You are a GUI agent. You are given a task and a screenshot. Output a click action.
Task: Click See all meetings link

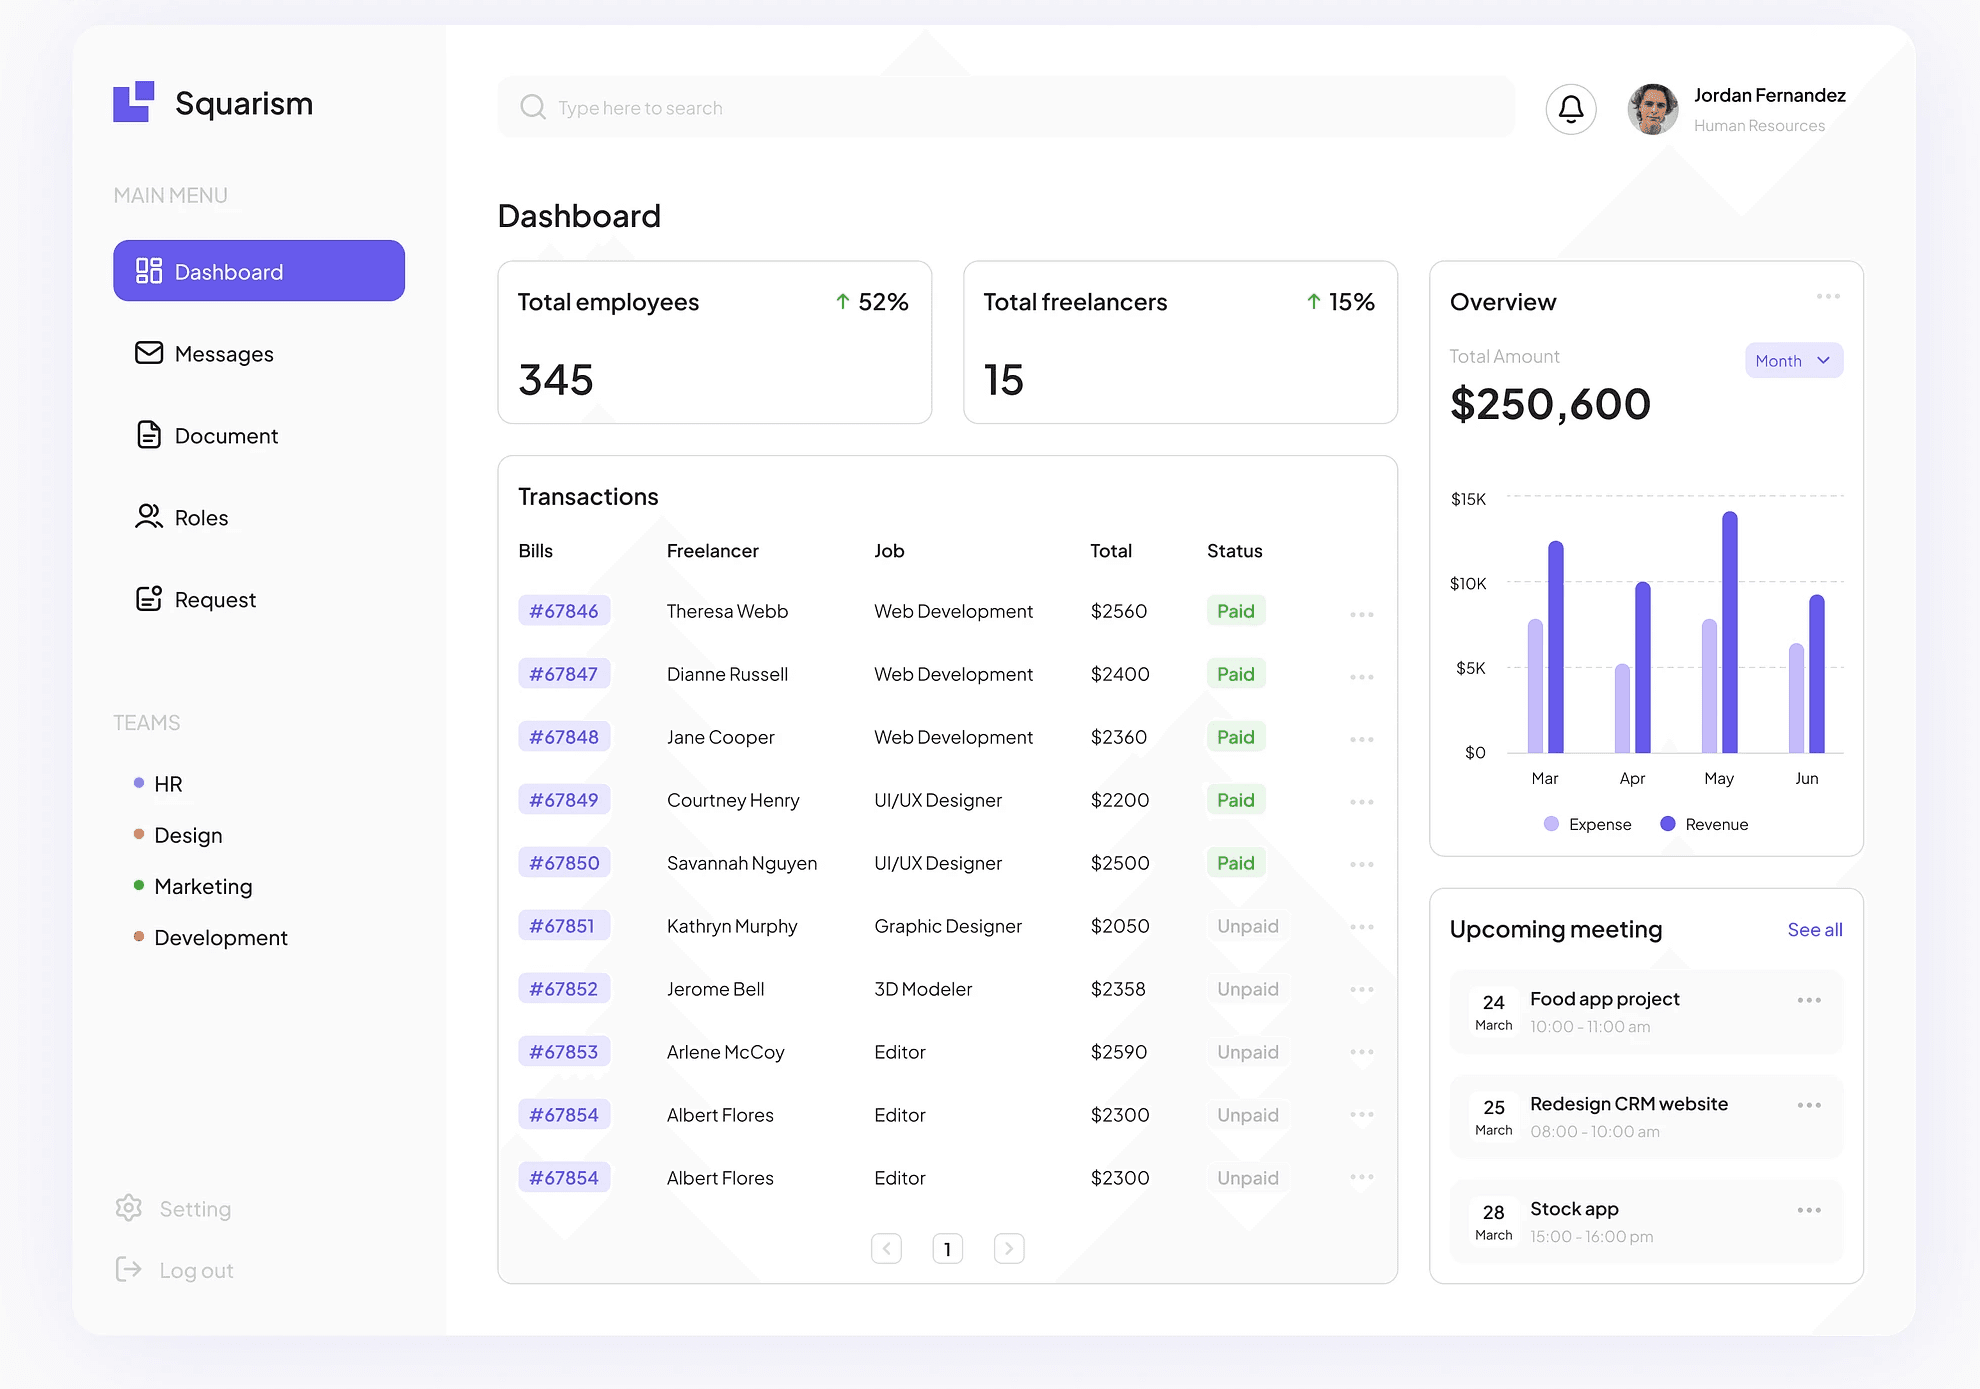coord(1815,929)
